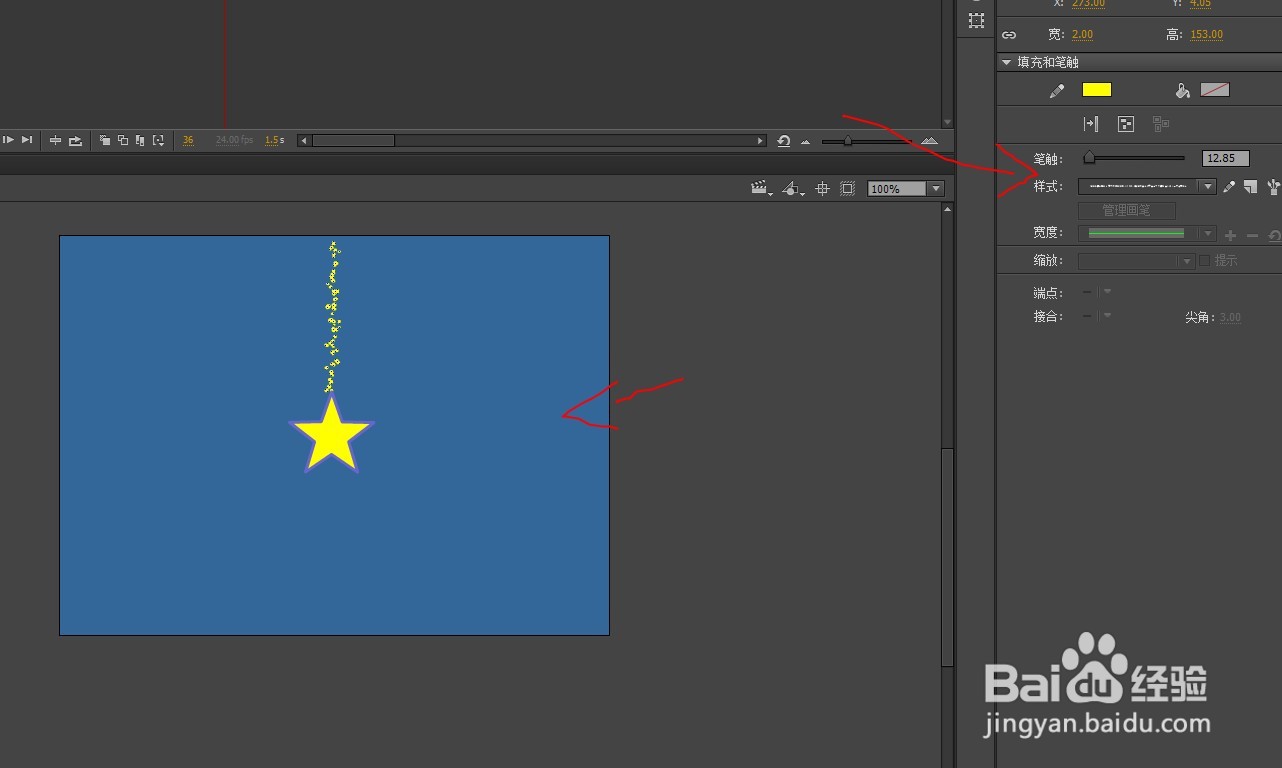Viewport: 1282px width, 768px height.
Task: Click the center frame icon in timeline
Action: point(56,141)
